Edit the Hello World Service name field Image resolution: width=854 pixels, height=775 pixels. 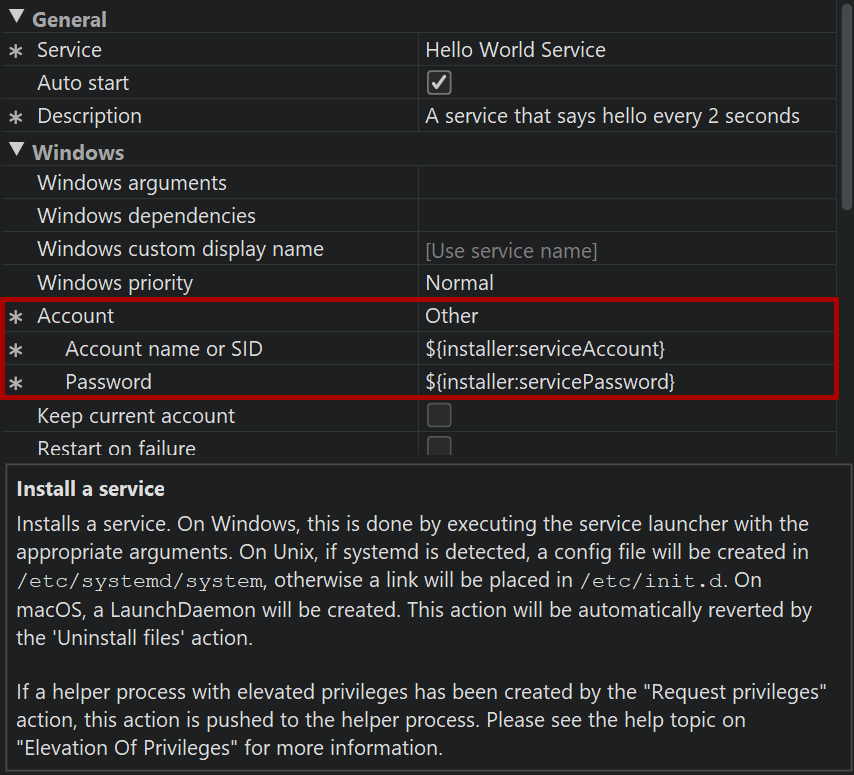(626, 50)
